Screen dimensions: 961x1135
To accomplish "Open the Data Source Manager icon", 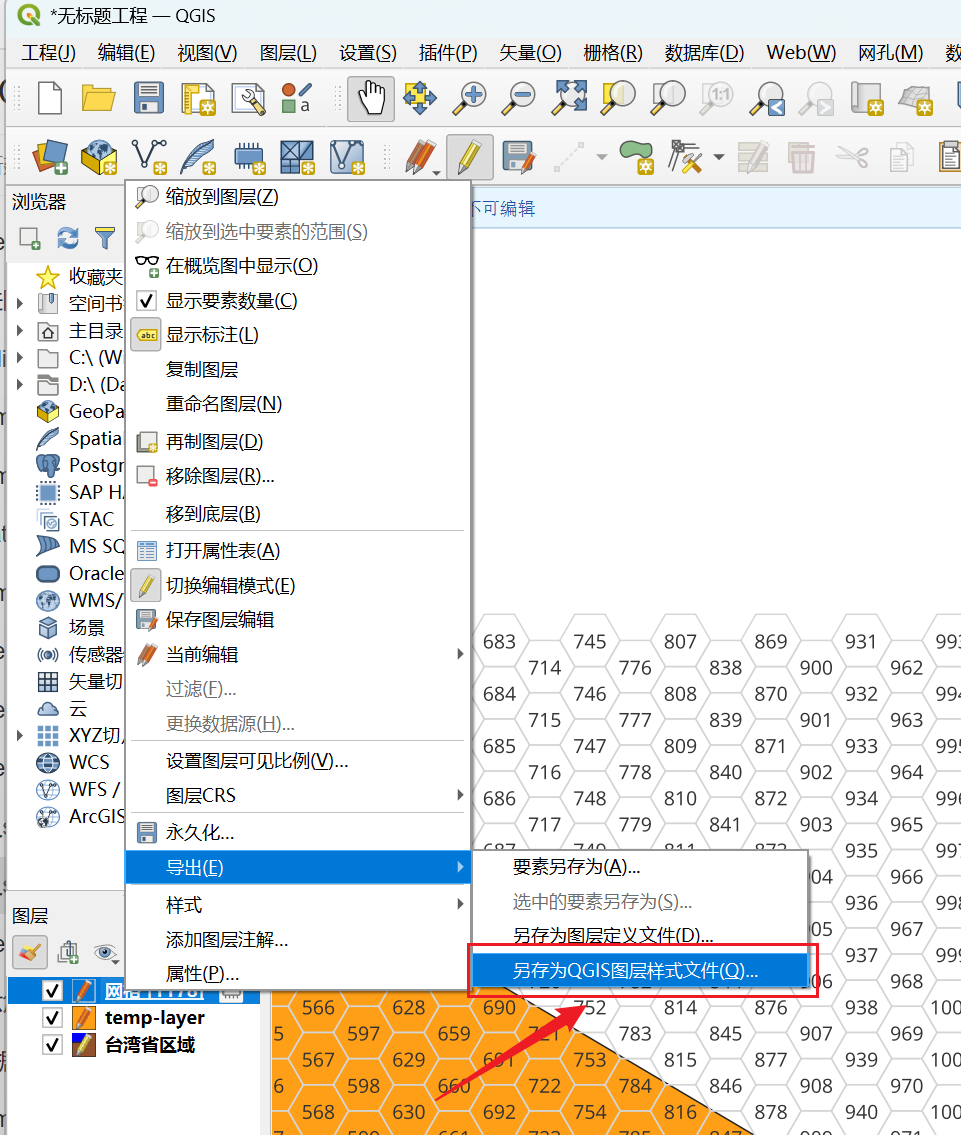I will 50,156.
